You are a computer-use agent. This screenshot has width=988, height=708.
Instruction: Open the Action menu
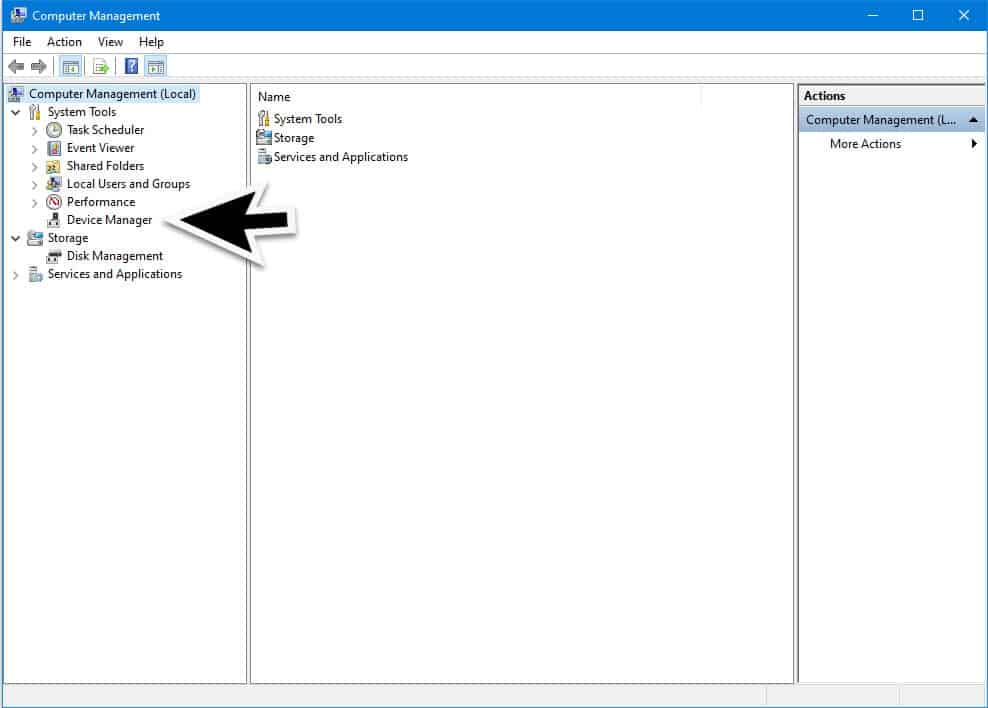point(64,42)
